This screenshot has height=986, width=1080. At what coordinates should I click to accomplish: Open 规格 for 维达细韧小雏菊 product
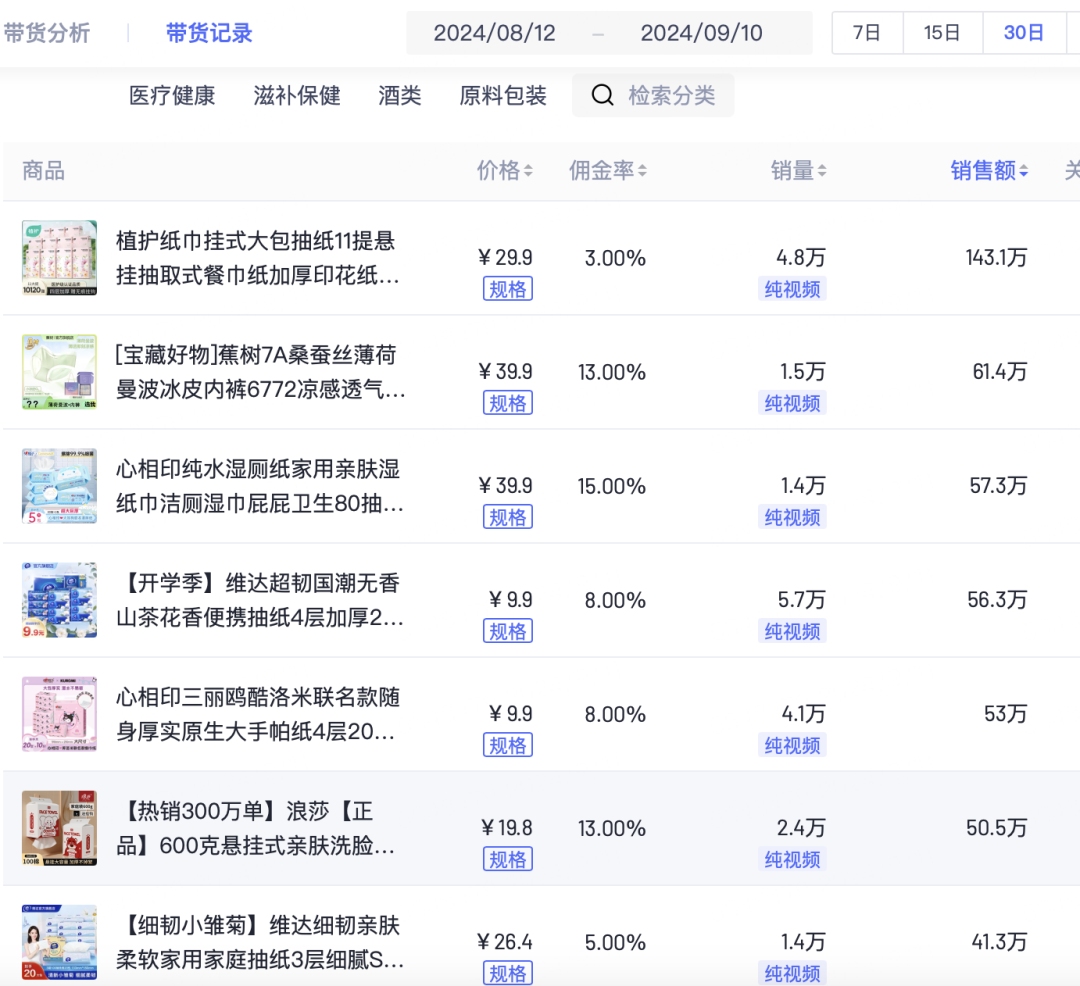coord(508,973)
